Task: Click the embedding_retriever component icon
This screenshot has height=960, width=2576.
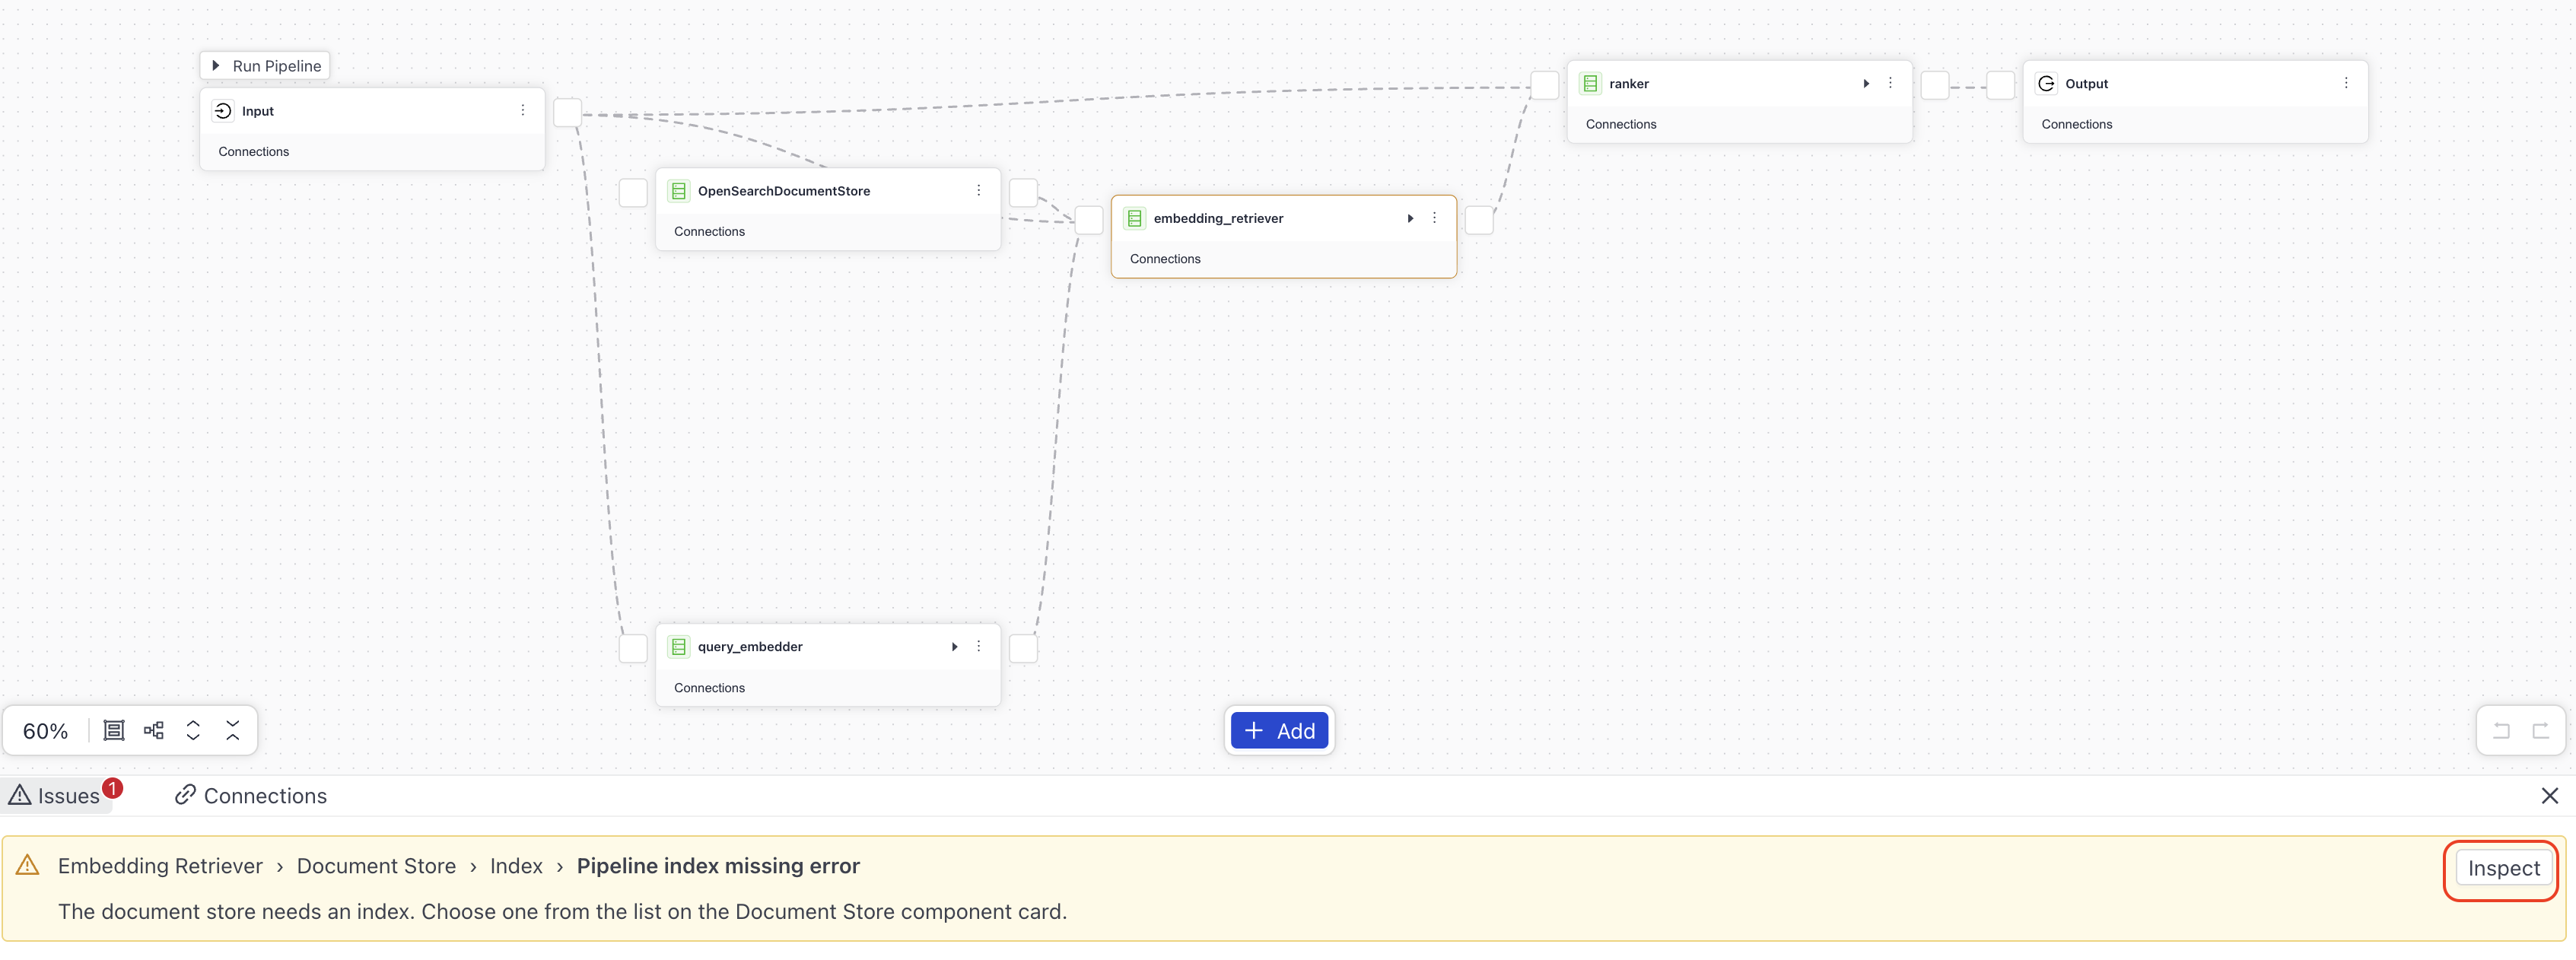Action: [x=1135, y=218]
